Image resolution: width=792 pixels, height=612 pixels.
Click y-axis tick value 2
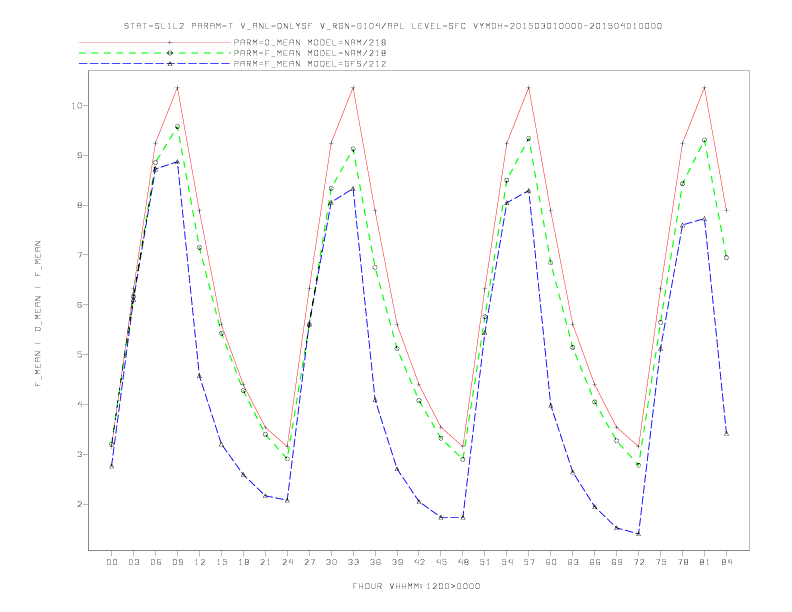coord(80,504)
